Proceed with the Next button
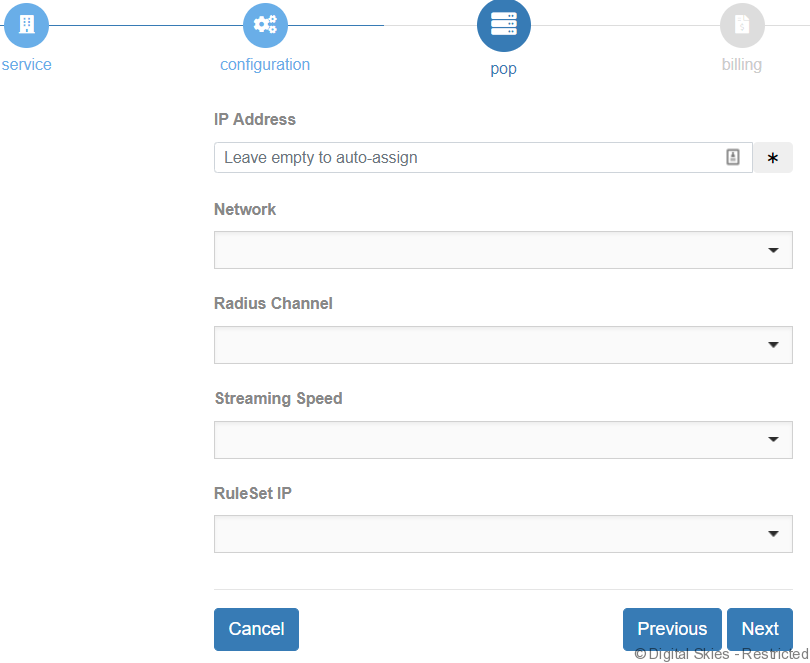The width and height of the screenshot is (810, 663). [x=759, y=629]
